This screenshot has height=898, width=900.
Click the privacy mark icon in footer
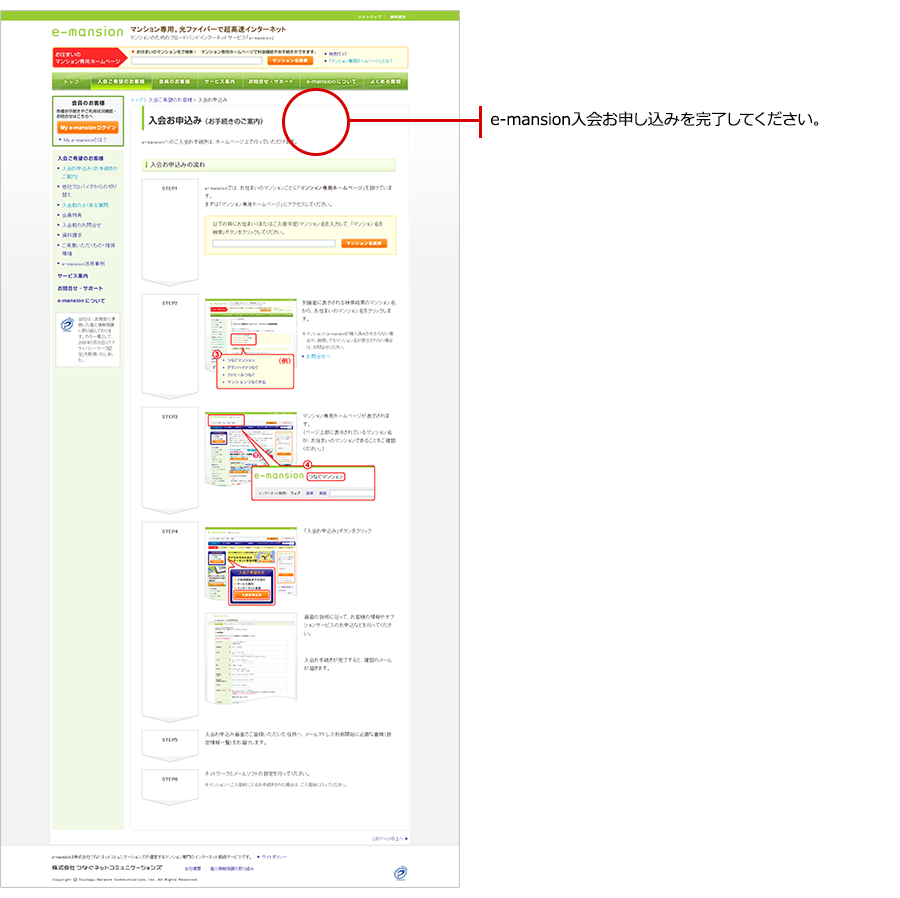point(400,873)
